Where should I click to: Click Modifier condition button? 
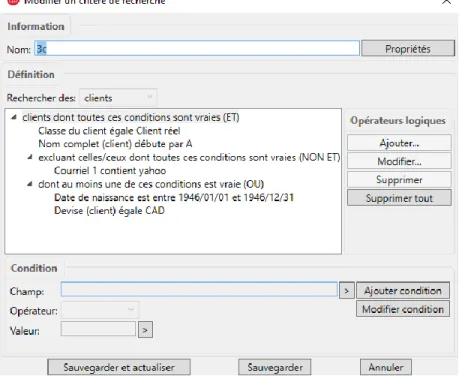(403, 309)
